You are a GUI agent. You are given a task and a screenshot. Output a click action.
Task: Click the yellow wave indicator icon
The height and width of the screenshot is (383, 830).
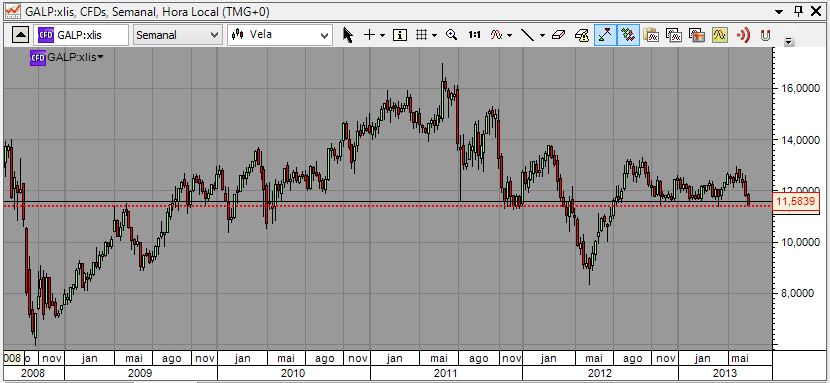(720, 35)
